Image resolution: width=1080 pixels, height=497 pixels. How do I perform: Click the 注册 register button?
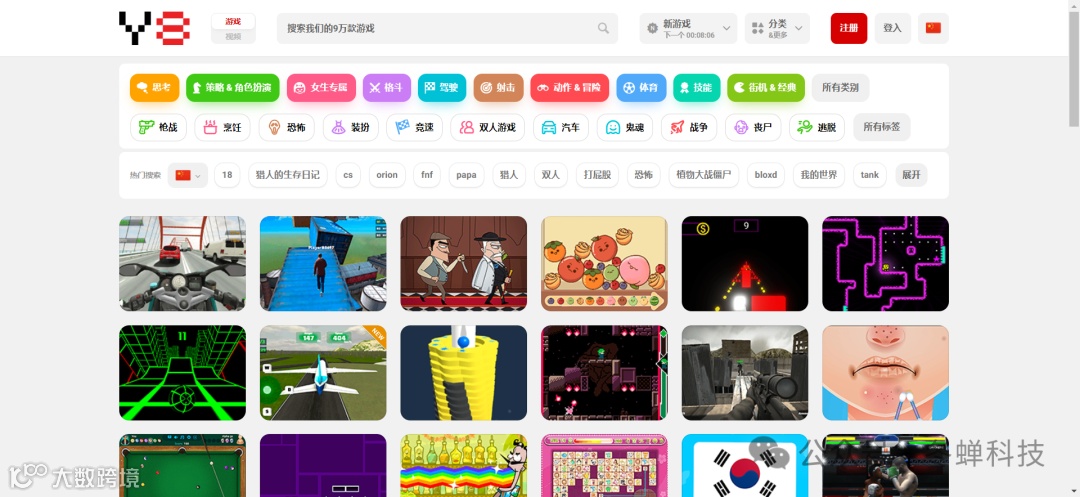849,28
